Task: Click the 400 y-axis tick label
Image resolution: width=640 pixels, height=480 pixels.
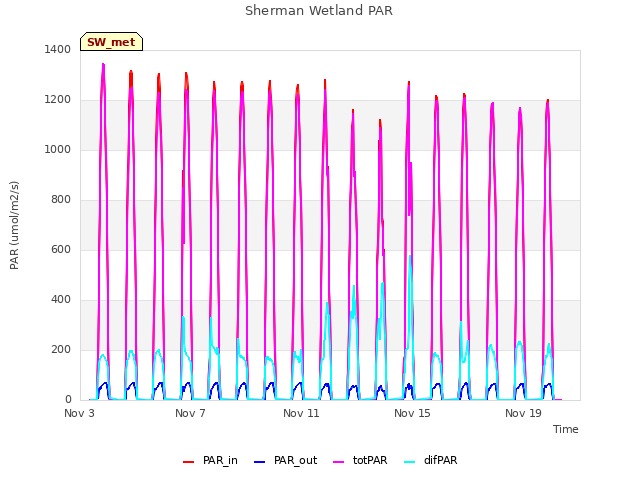Action: coord(61,300)
